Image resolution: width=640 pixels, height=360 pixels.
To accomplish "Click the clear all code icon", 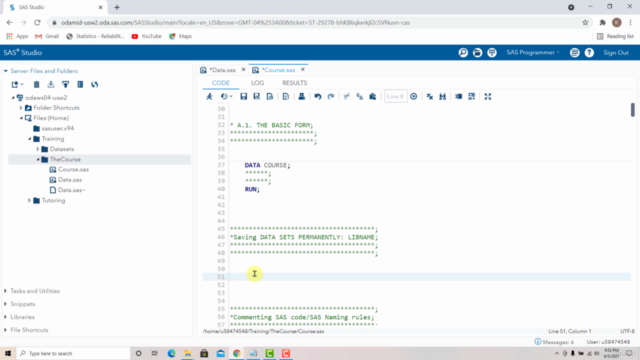I will click(429, 97).
